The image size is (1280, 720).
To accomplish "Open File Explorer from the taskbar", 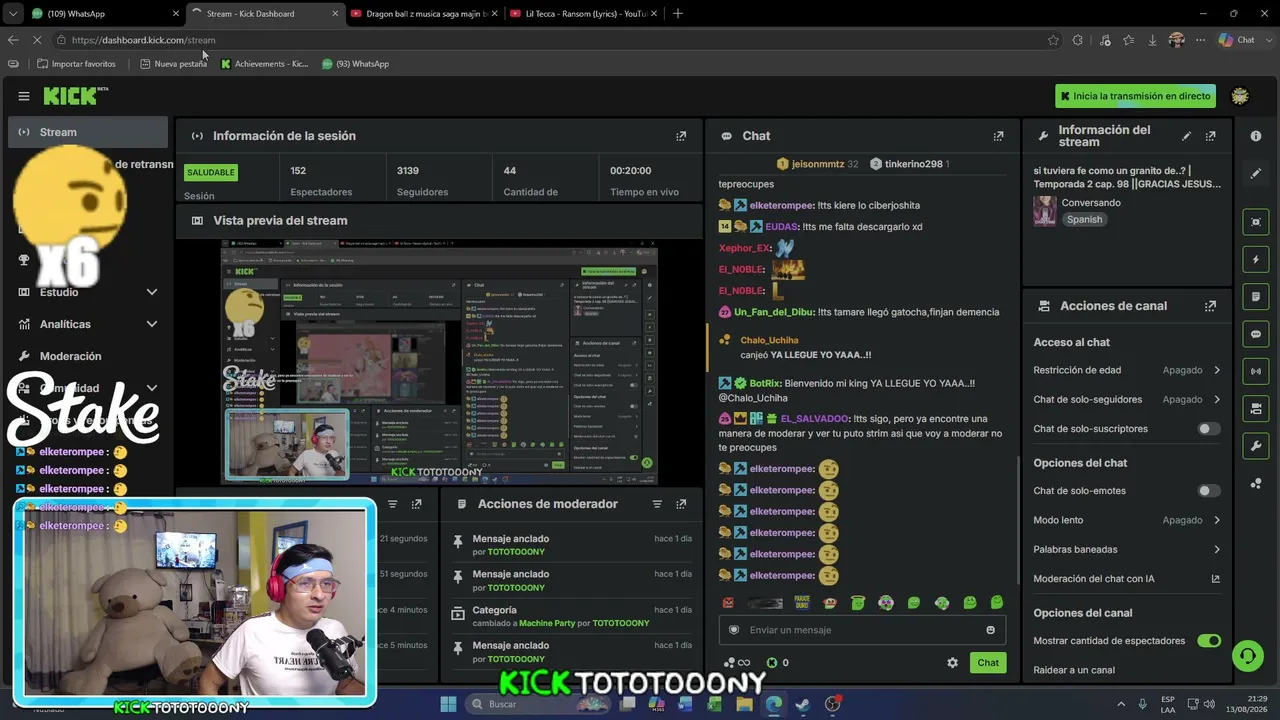I will [x=744, y=704].
